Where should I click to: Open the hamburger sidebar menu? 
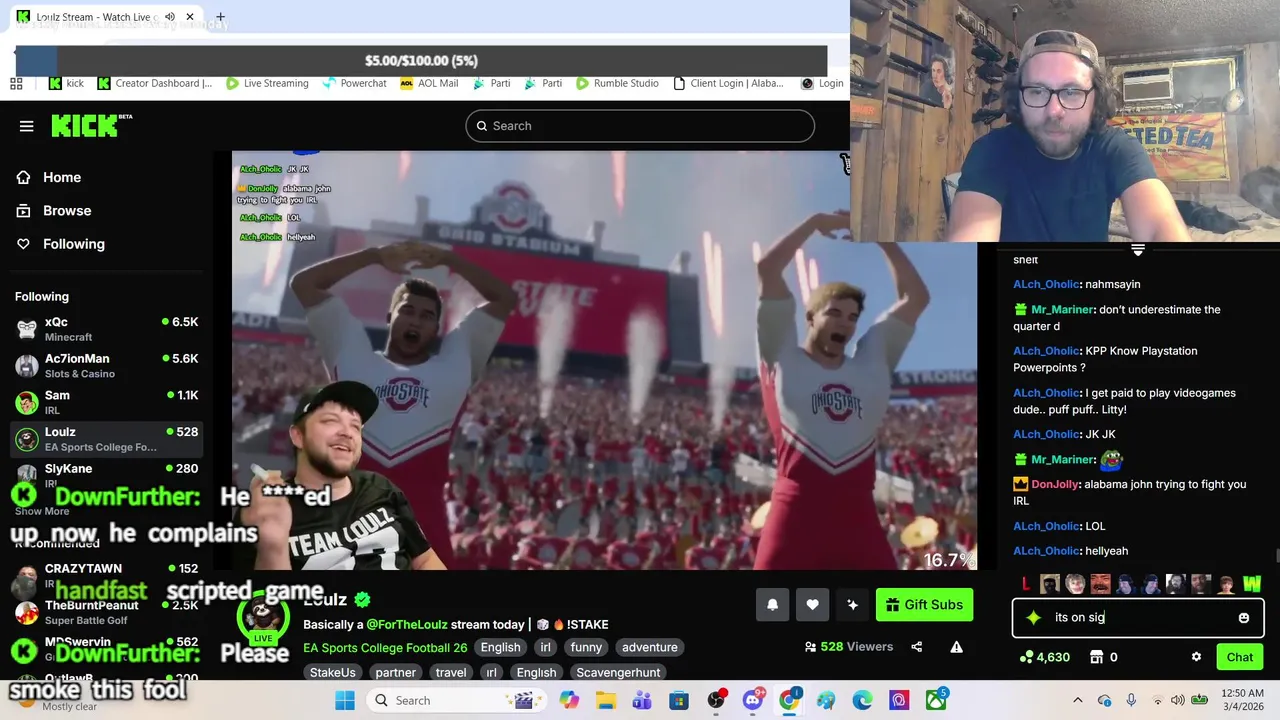click(27, 126)
